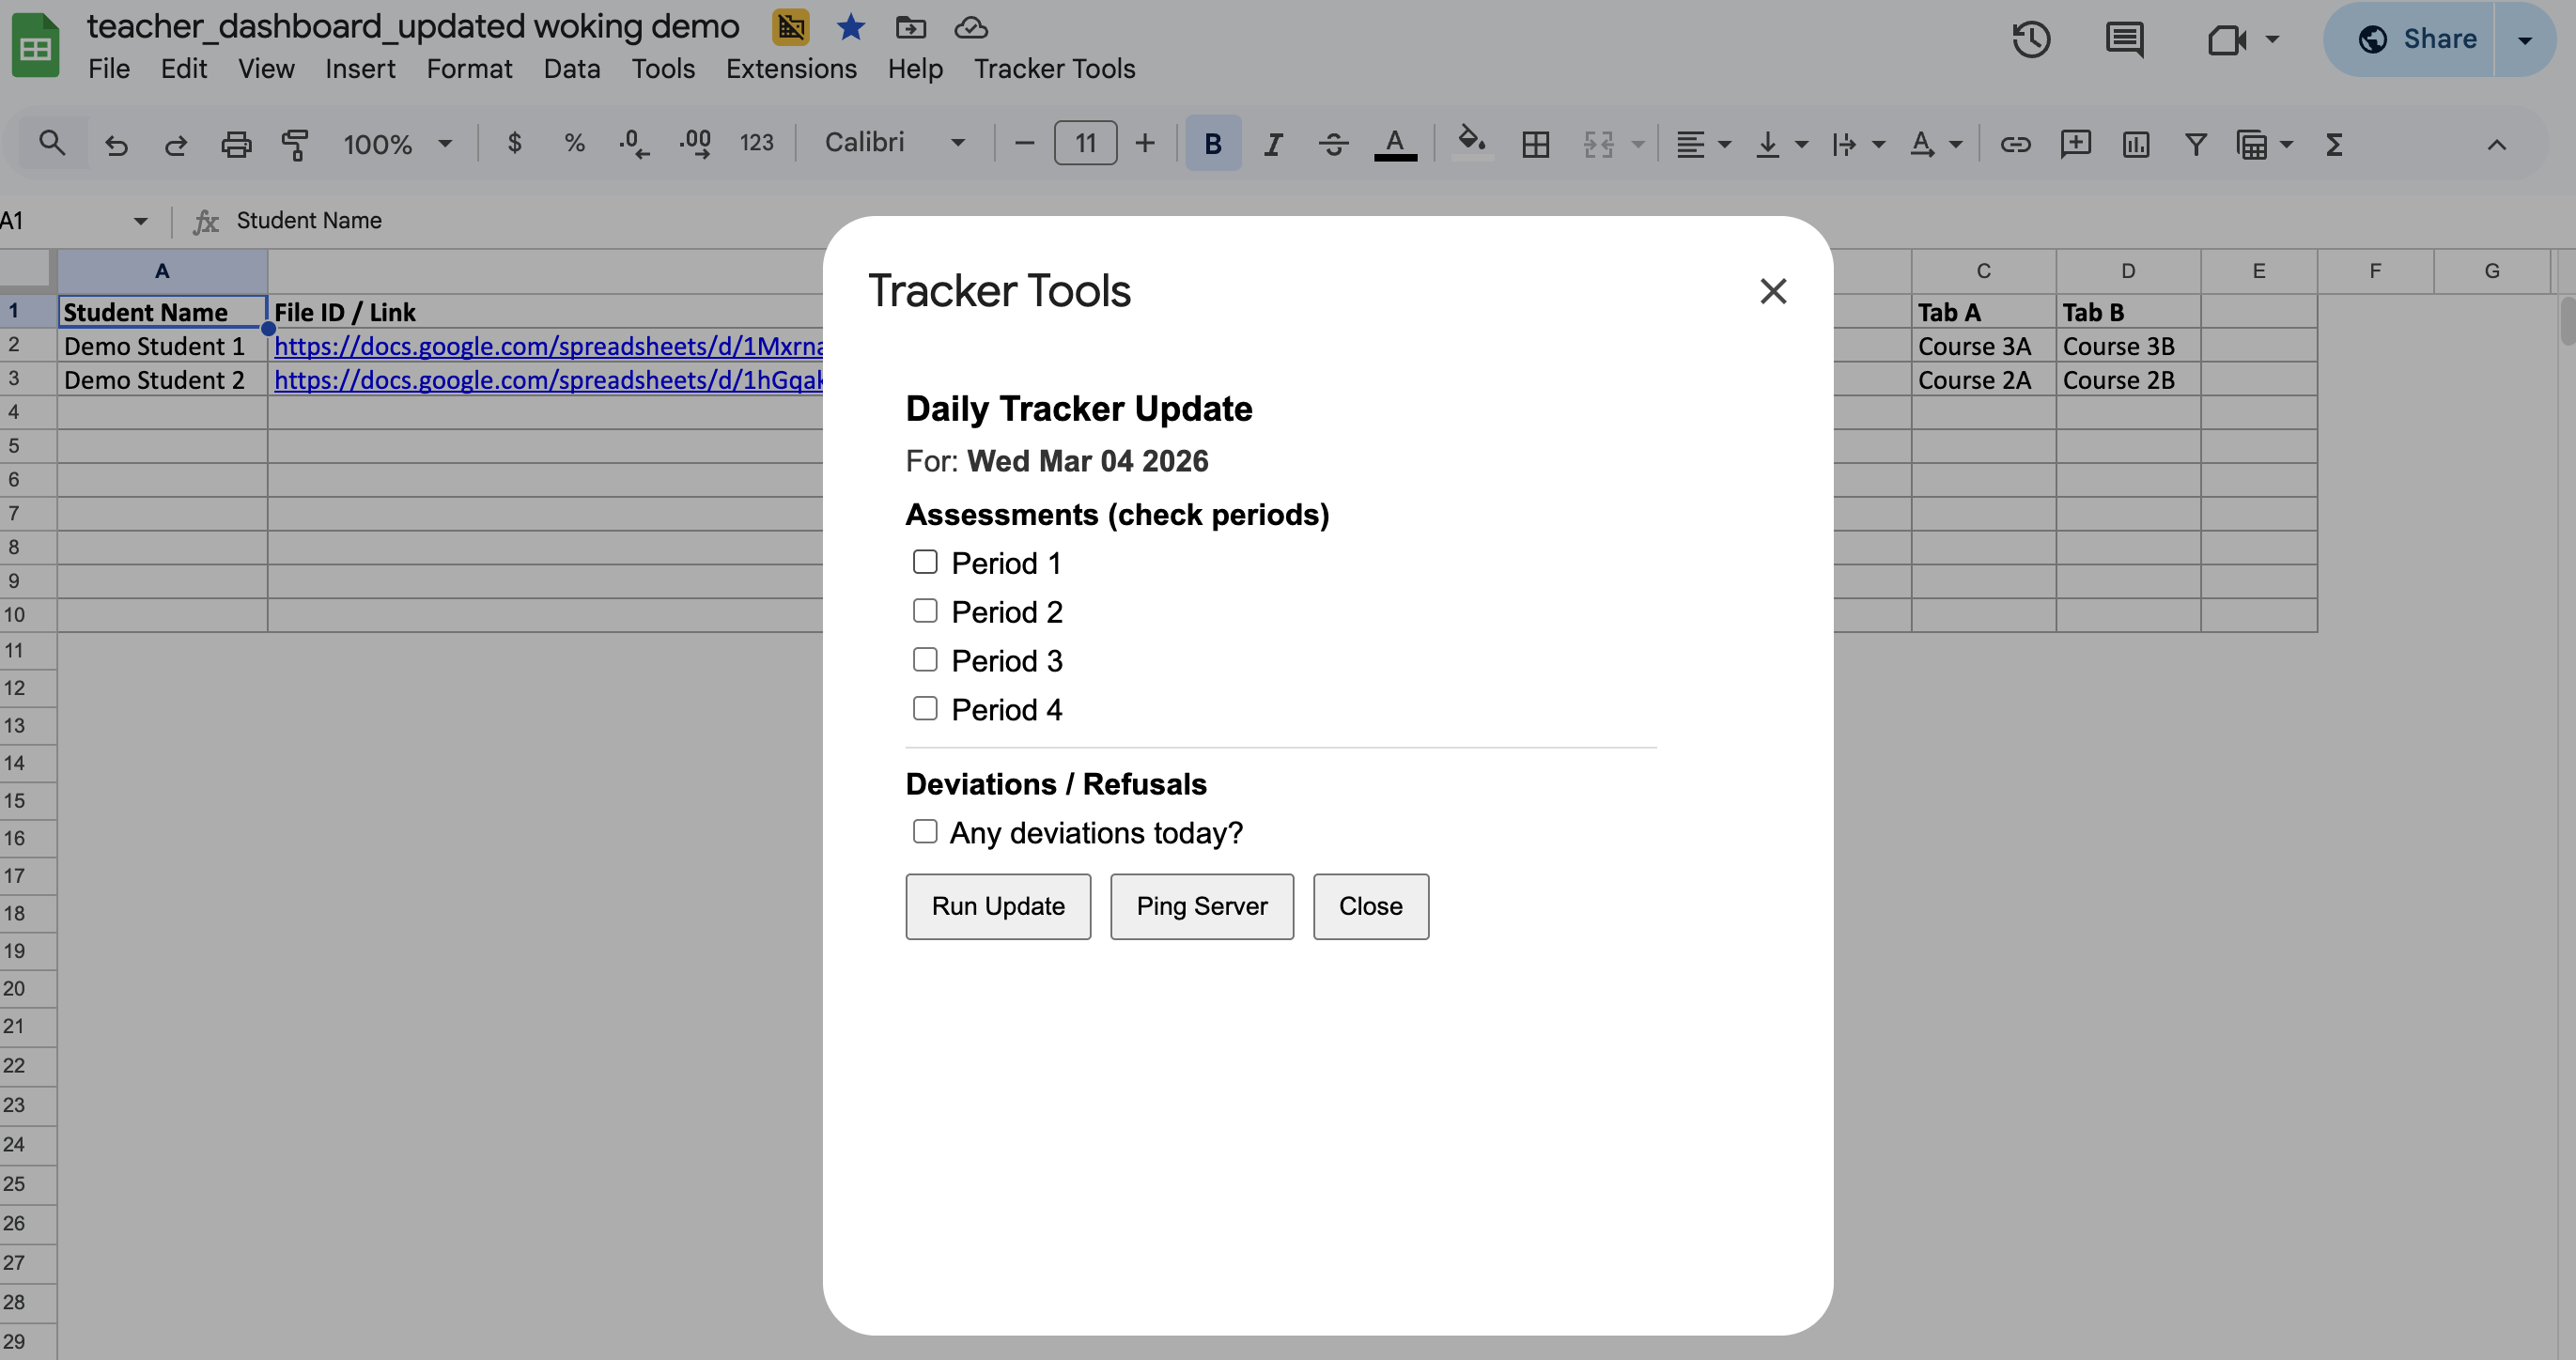This screenshot has width=2576, height=1360.
Task: Click the insert link icon
Action: 2015,145
